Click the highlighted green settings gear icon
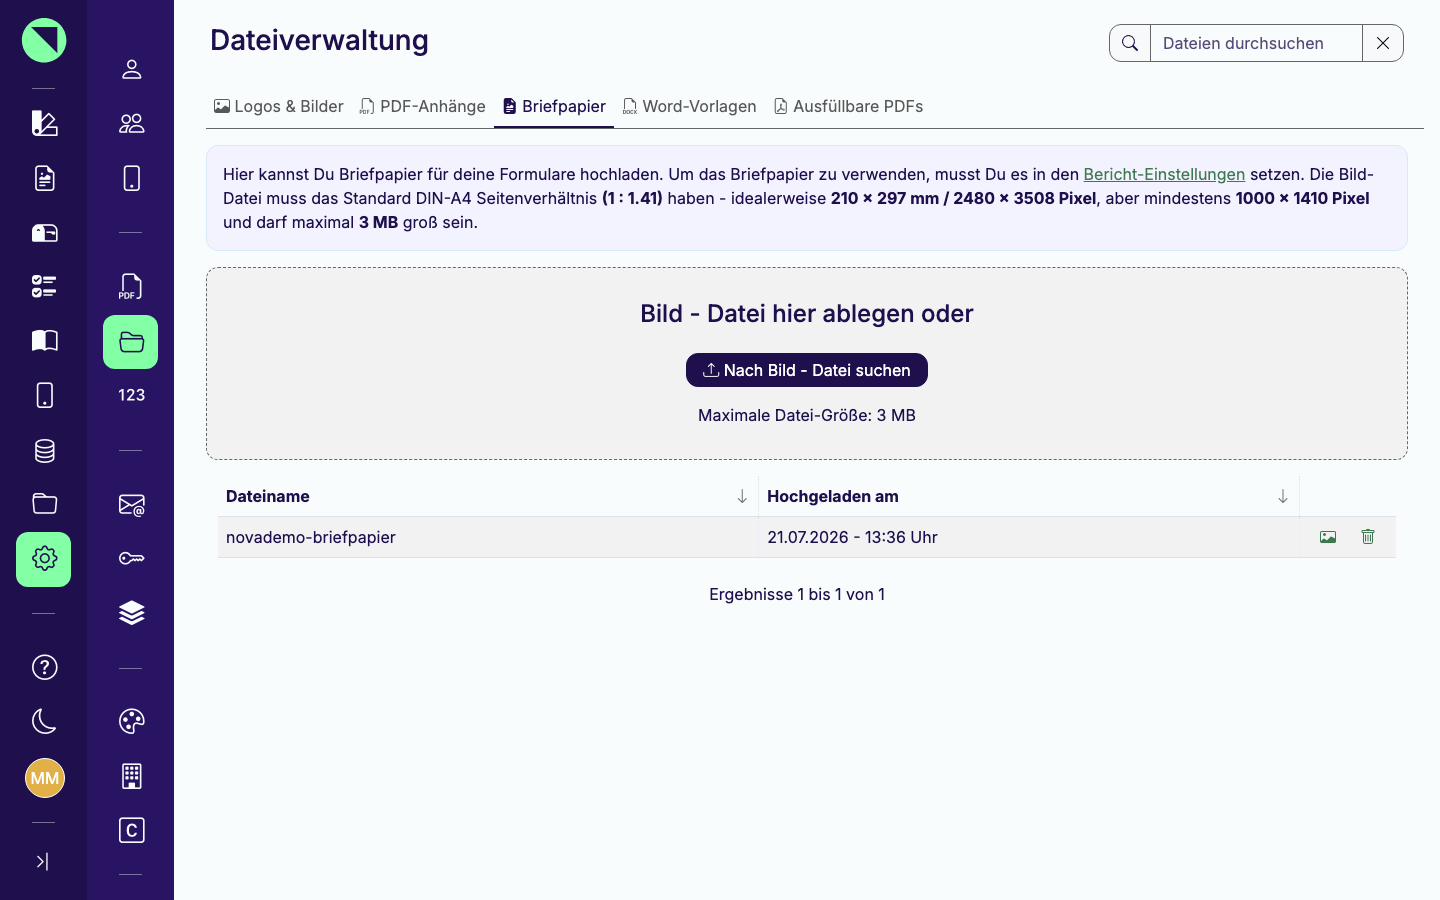Viewport: 1440px width, 900px height. tap(44, 559)
